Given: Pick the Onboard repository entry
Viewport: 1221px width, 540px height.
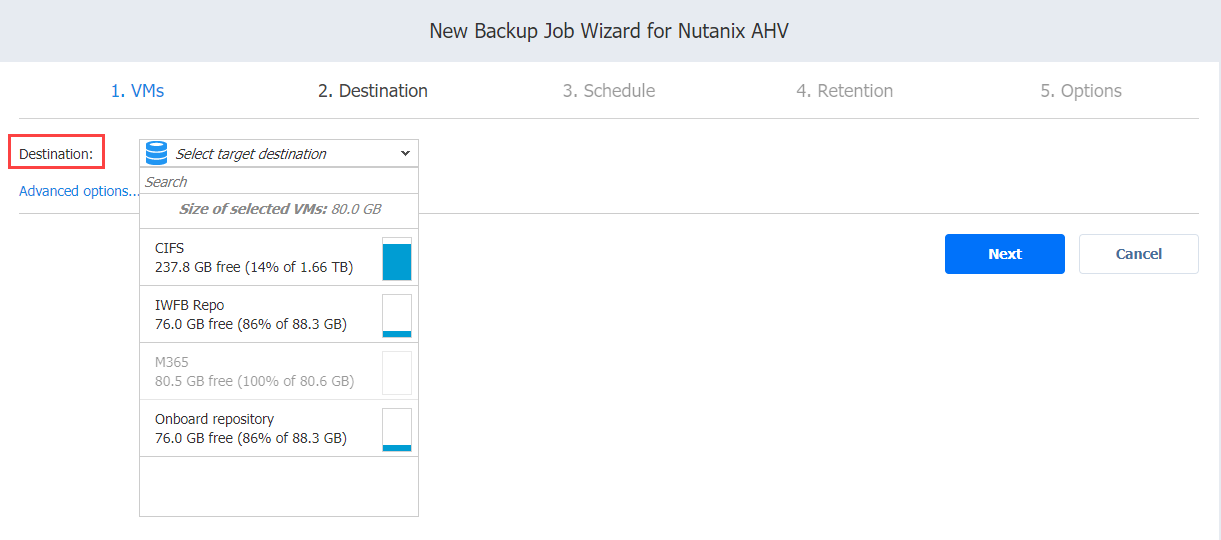Looking at the screenshot, I should (x=279, y=429).
